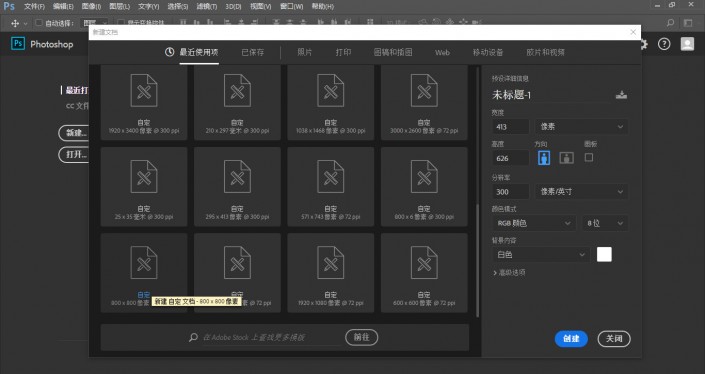The image size is (705, 374).
Task: Expand 高级选项 advanced options
Action: [509, 272]
